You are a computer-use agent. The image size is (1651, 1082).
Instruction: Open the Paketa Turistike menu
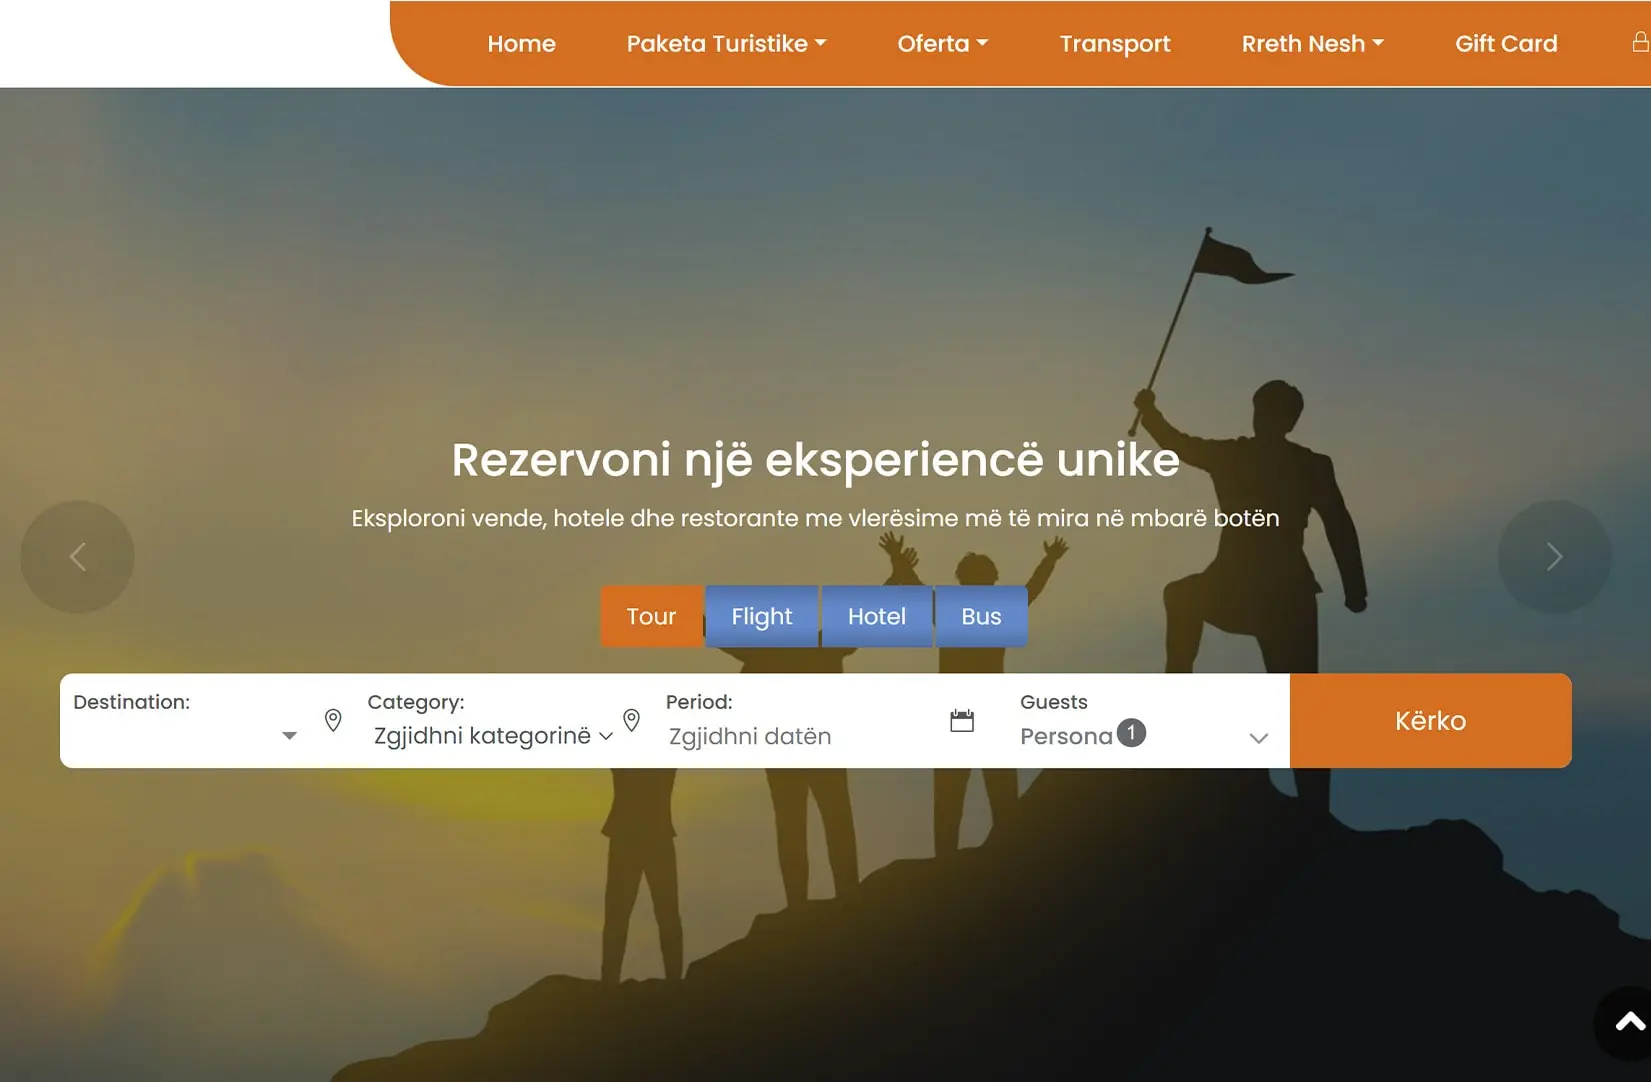[x=726, y=44]
